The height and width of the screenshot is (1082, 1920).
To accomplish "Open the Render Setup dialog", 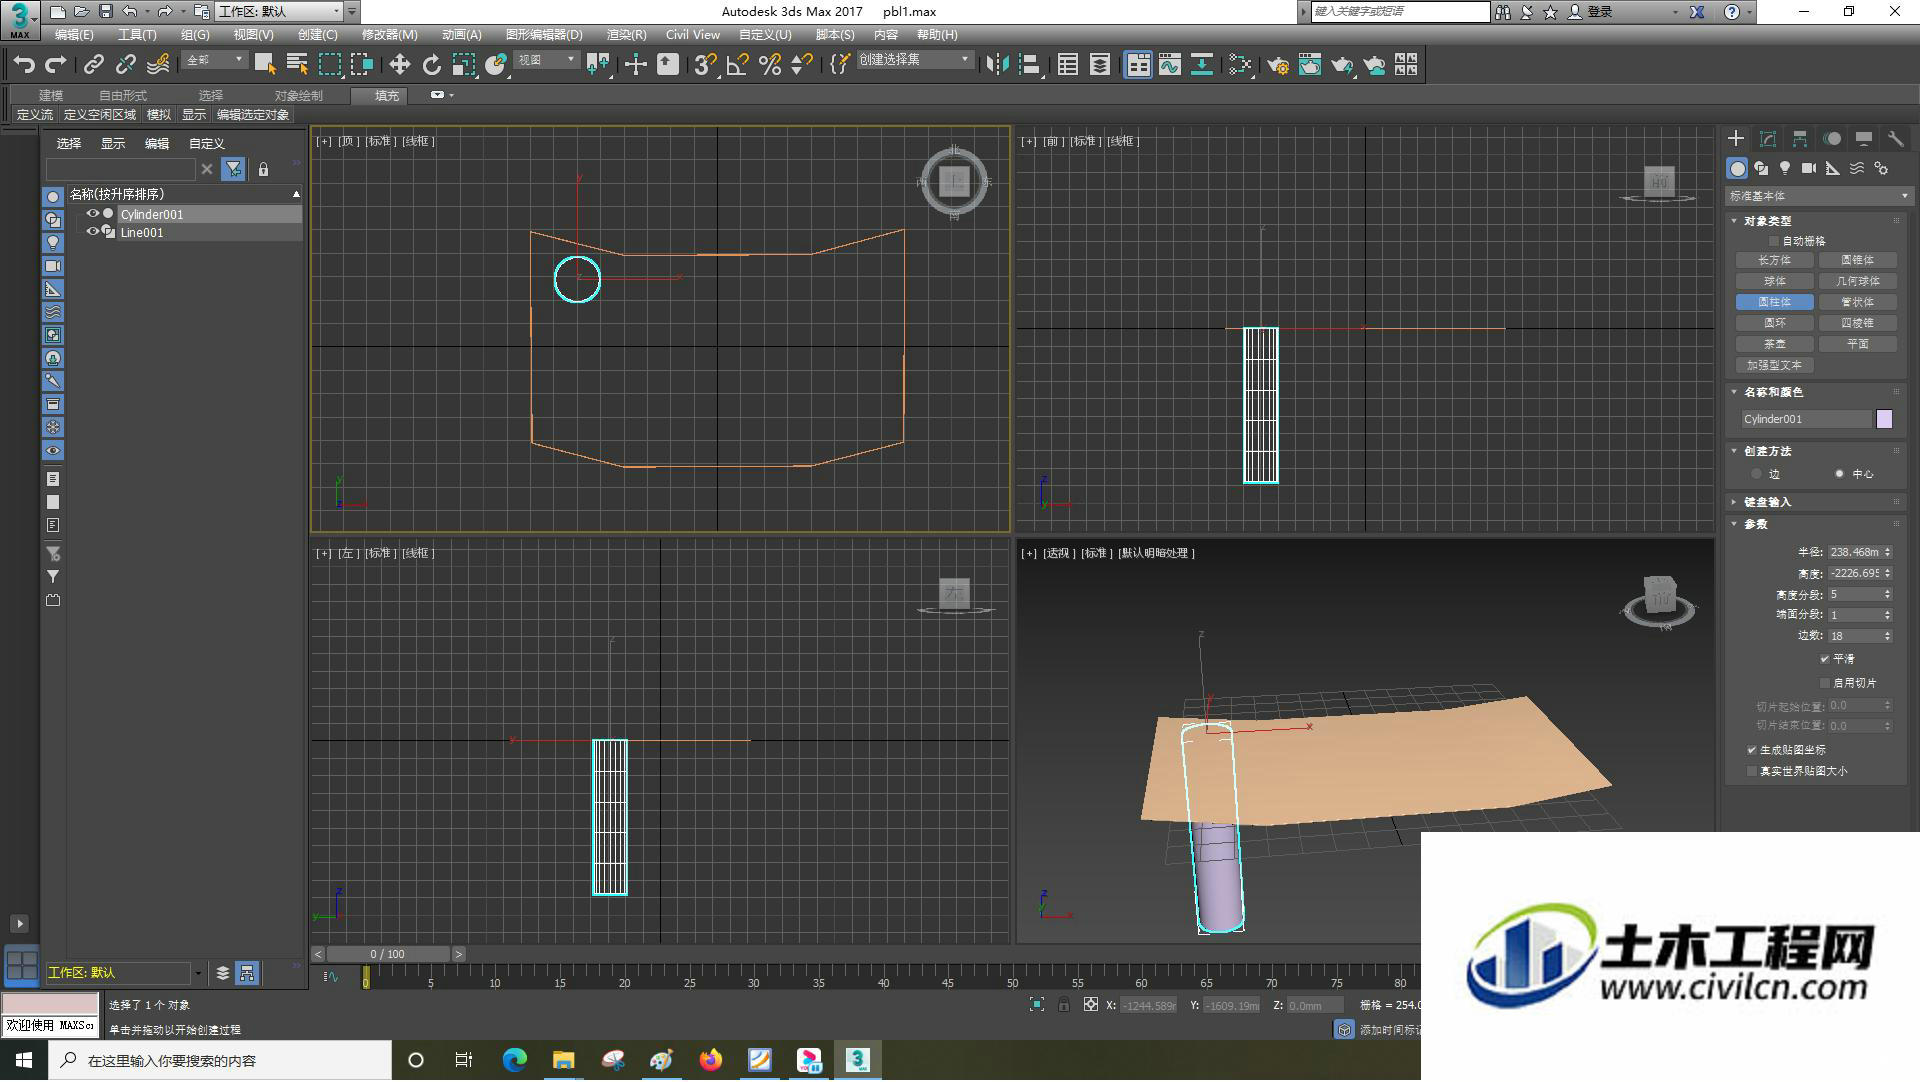I will point(1277,65).
